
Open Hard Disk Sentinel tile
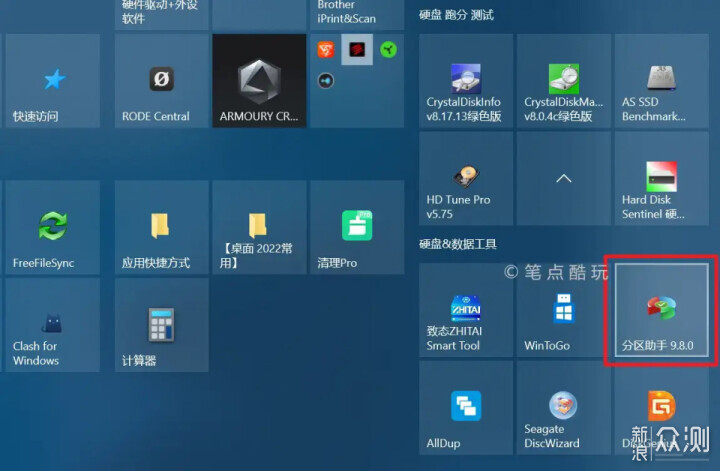(662, 179)
